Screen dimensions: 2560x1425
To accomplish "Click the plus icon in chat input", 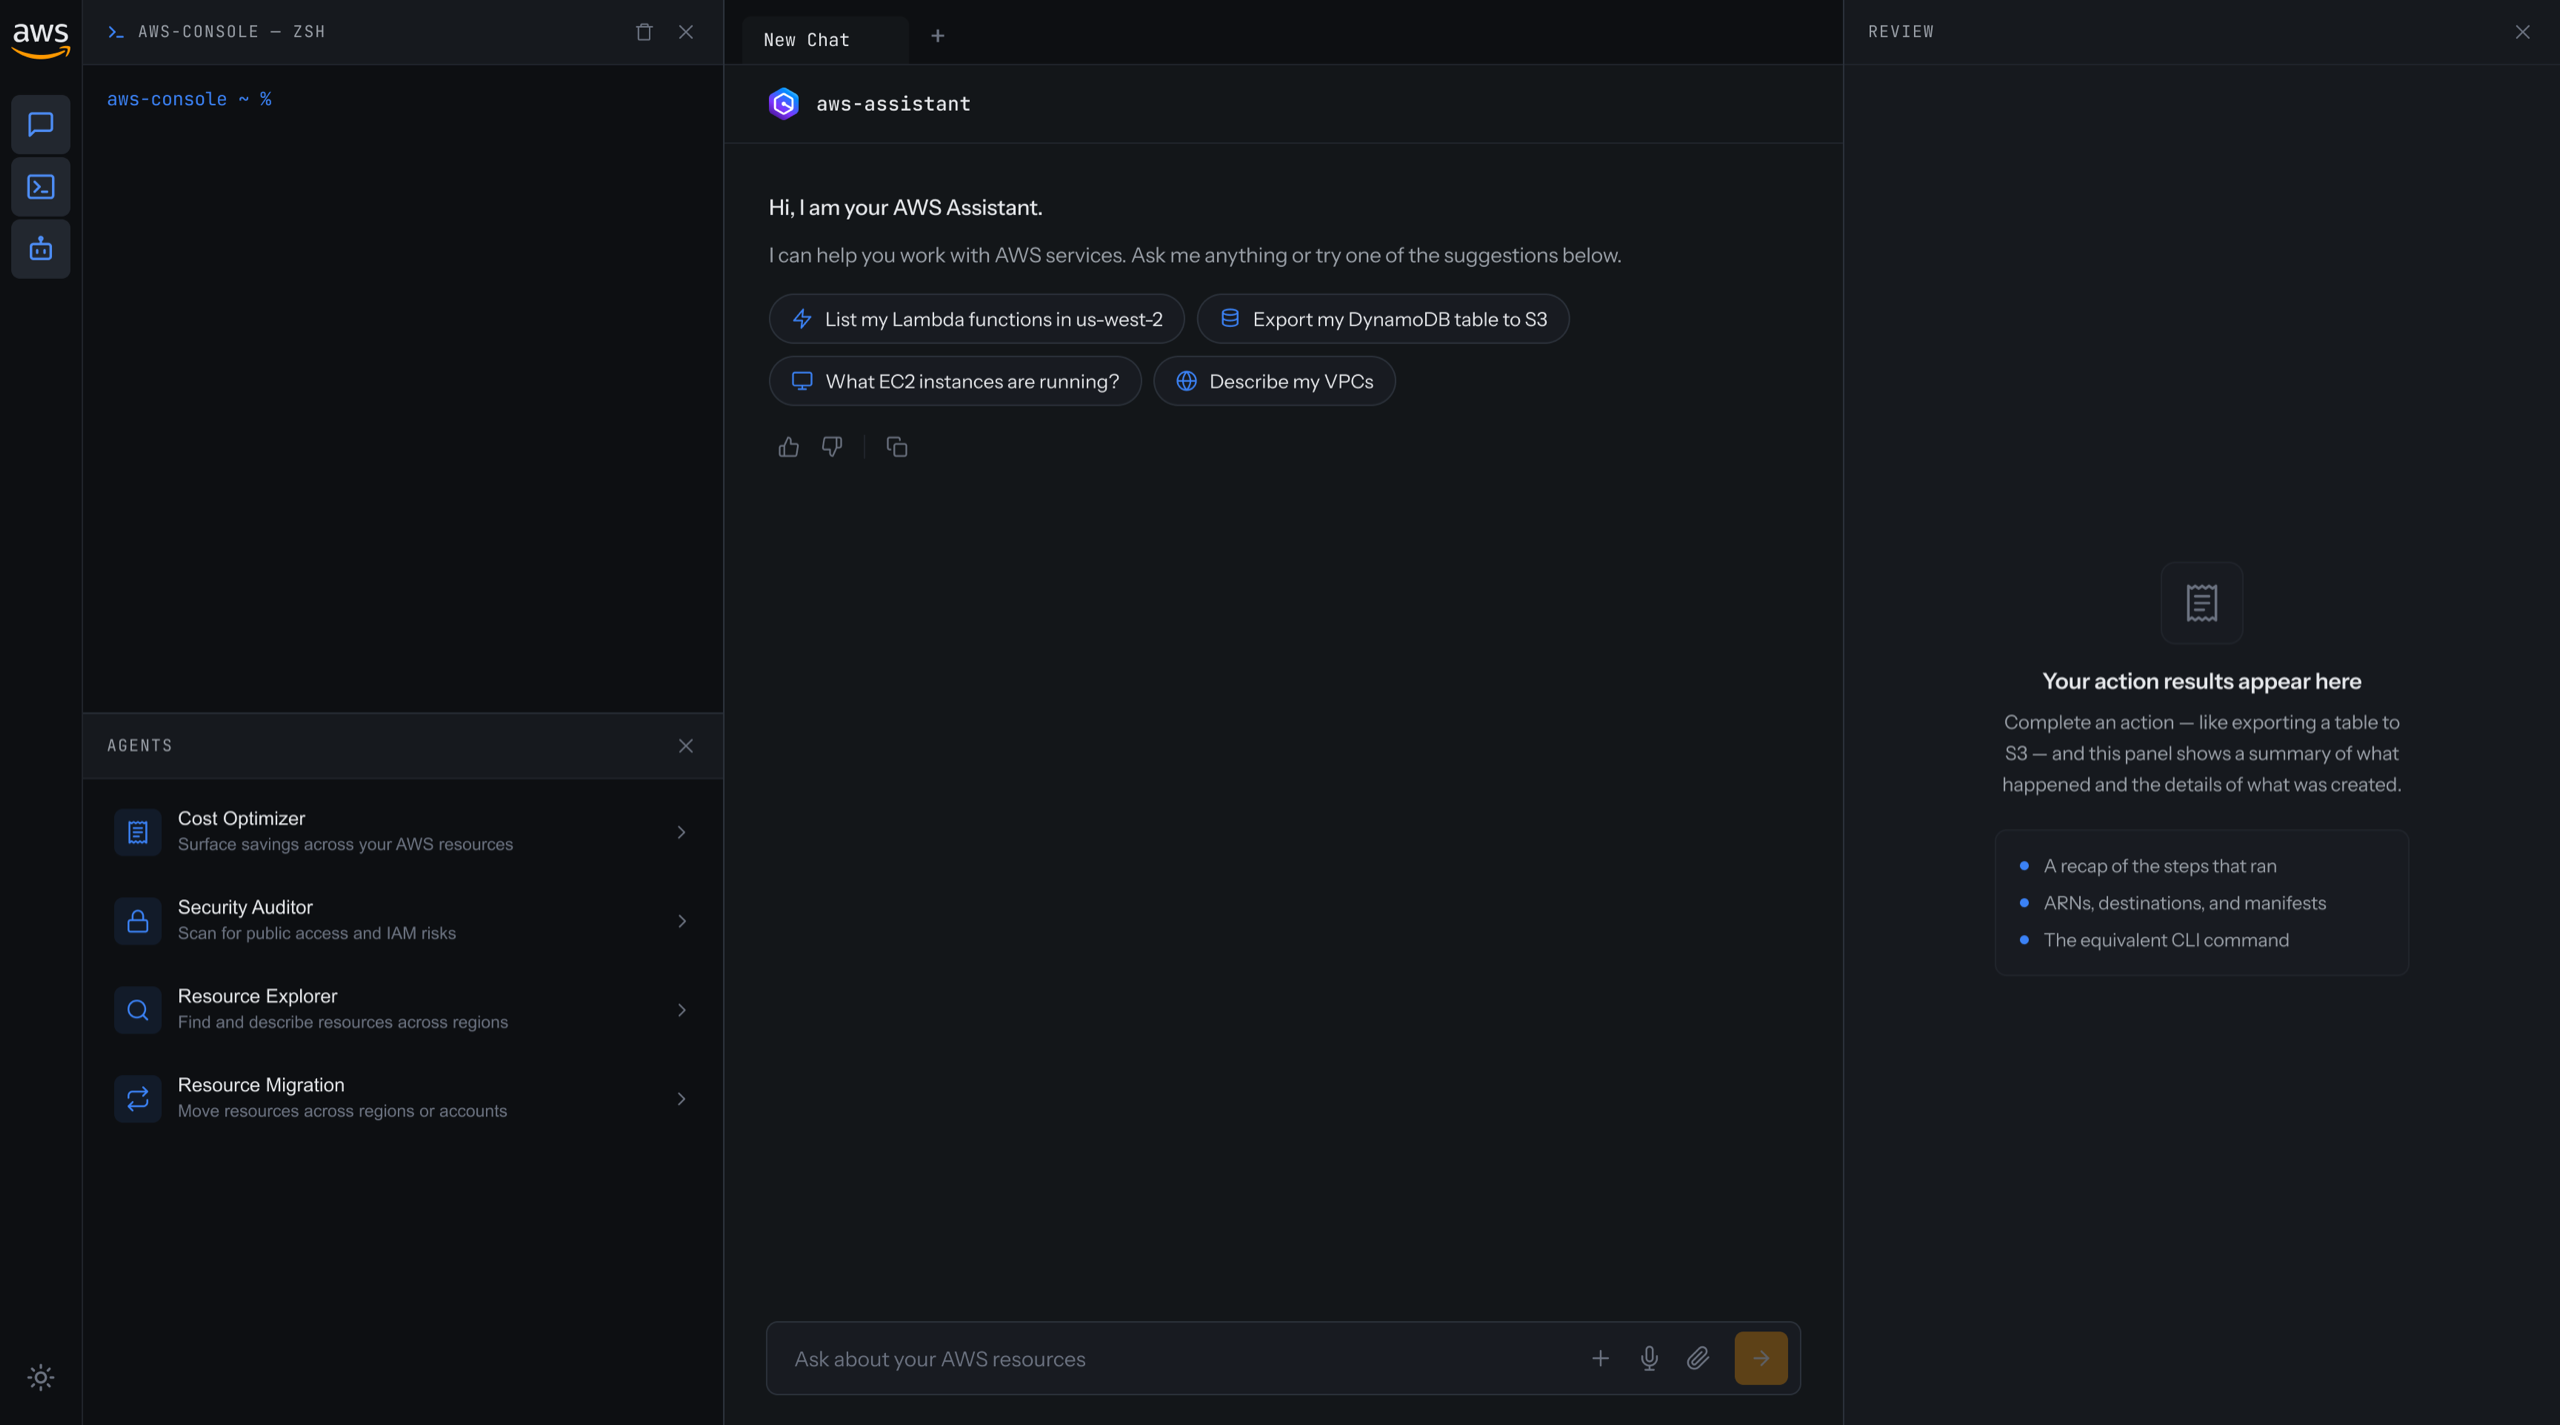I will (x=1601, y=1358).
